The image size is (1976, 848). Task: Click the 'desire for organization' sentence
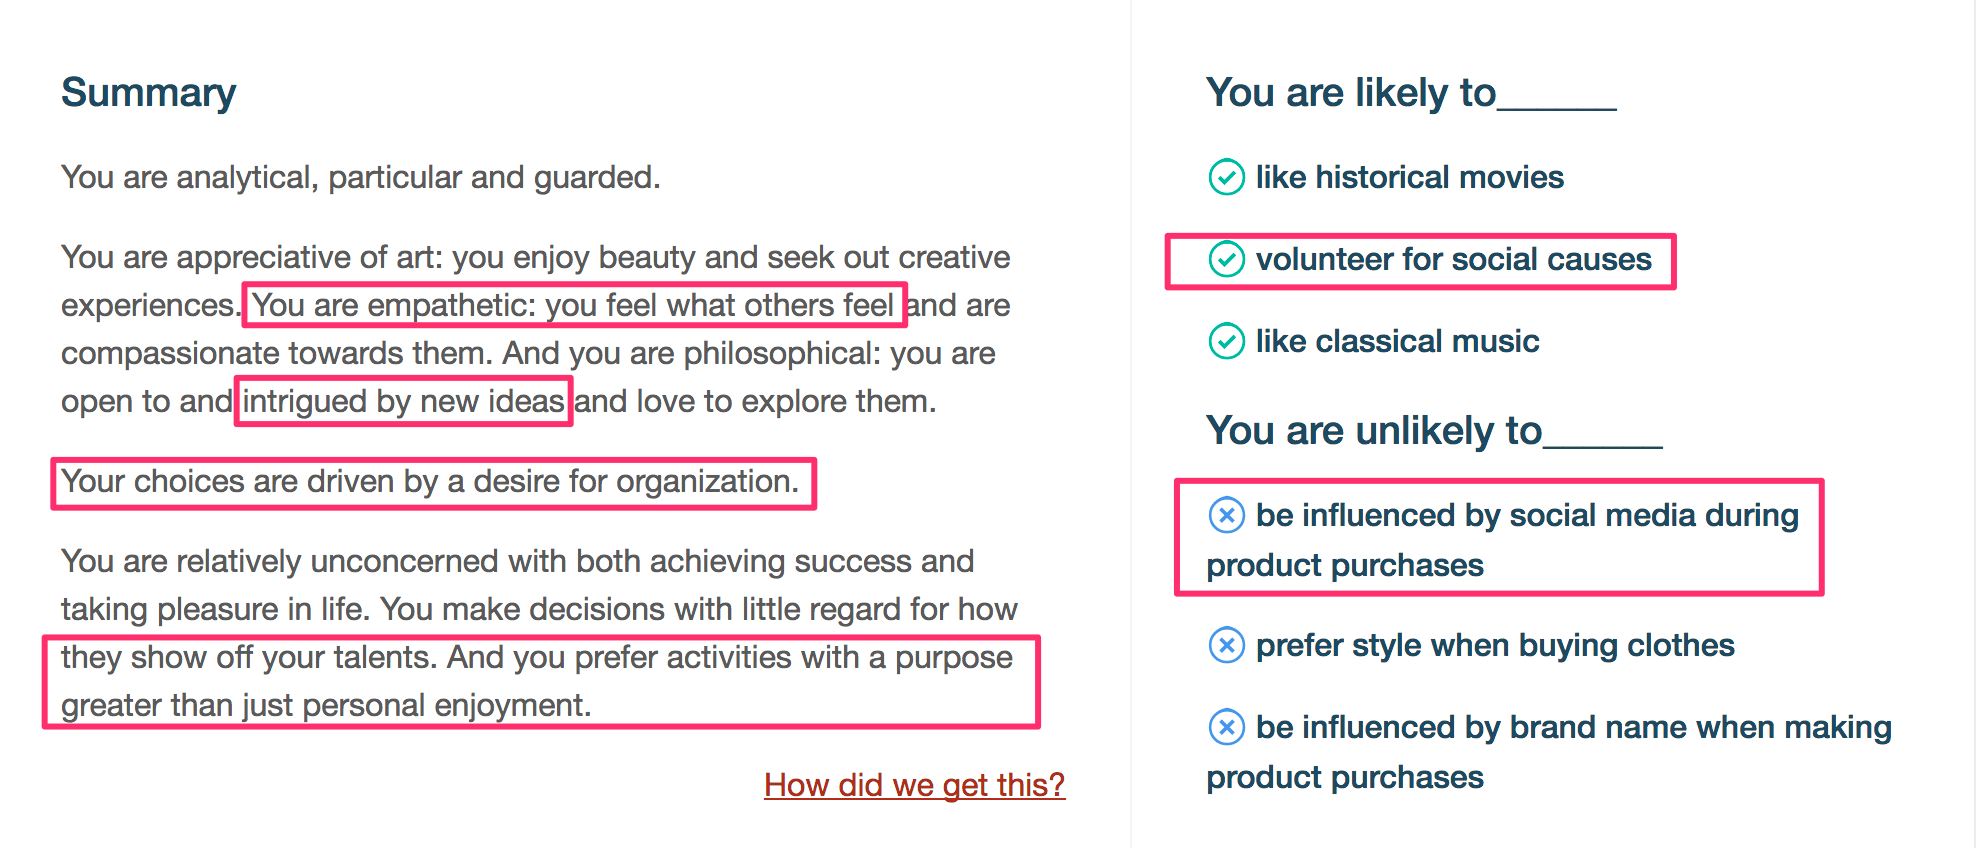coord(430,481)
